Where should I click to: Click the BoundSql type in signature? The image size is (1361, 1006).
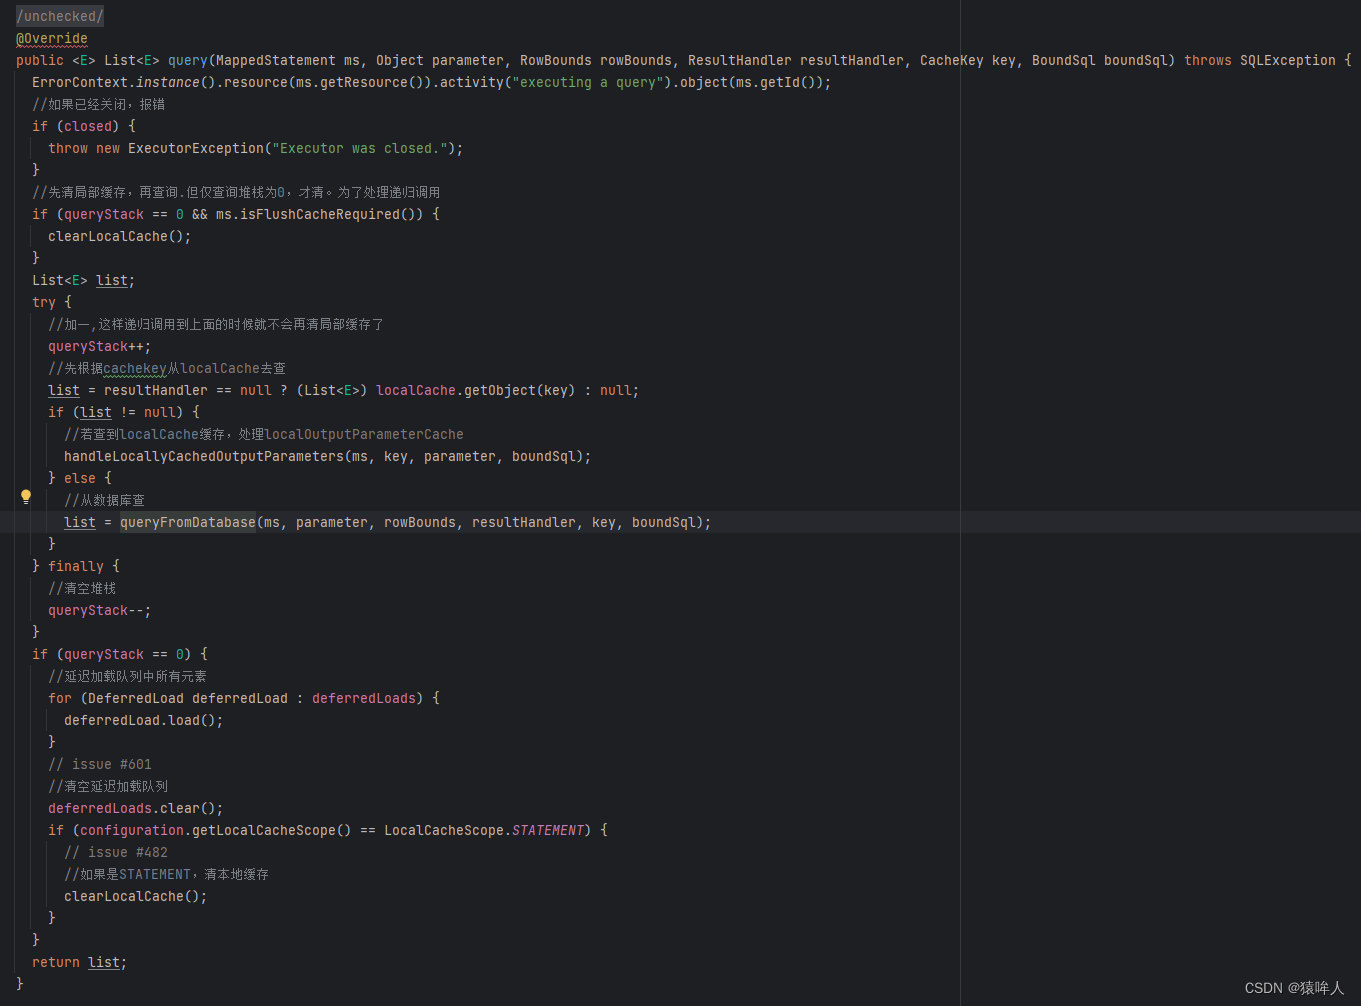click(1064, 60)
